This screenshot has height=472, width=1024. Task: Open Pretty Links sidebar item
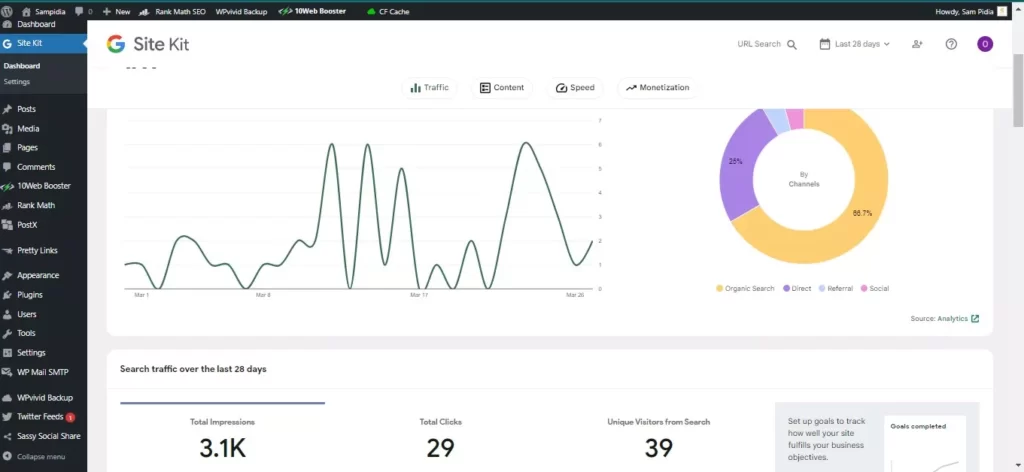tap(43, 250)
